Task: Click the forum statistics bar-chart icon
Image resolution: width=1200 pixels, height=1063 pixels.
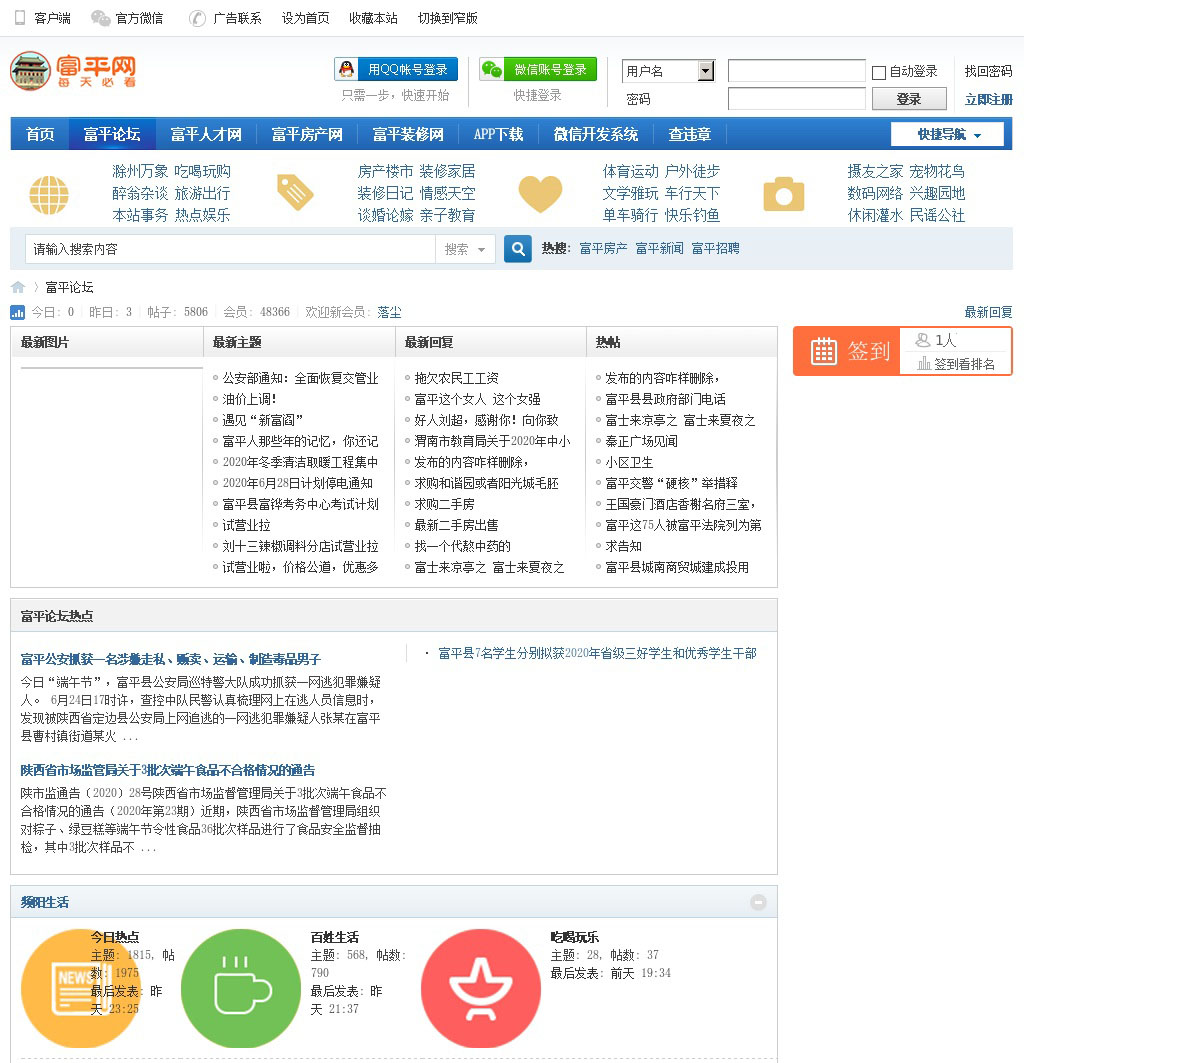Action: pyautogui.click(x=18, y=312)
